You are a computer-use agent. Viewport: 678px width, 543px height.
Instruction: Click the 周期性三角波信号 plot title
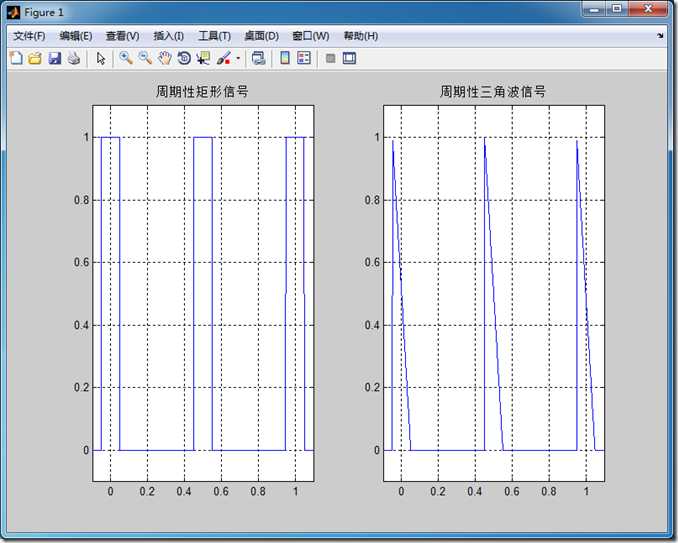point(493,91)
